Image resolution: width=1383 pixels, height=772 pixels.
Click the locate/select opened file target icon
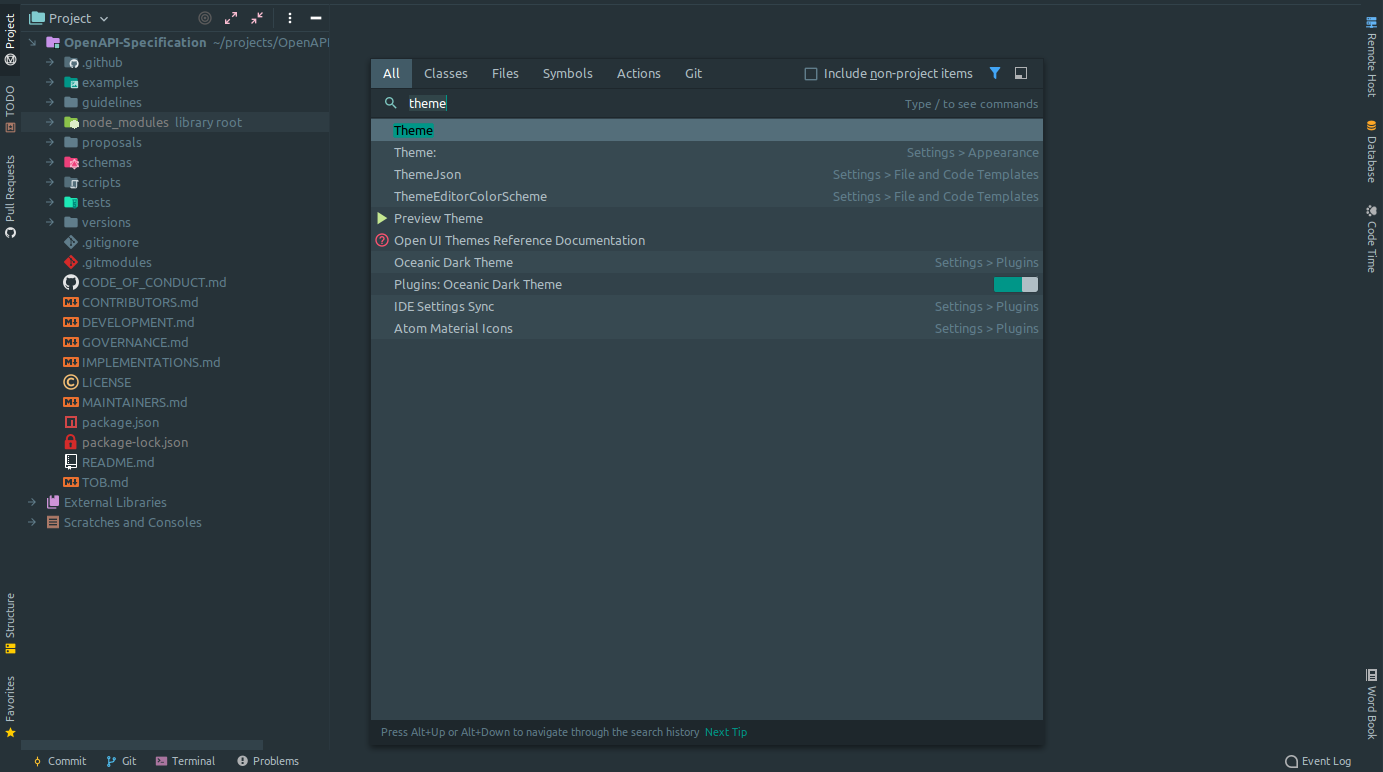click(x=205, y=18)
